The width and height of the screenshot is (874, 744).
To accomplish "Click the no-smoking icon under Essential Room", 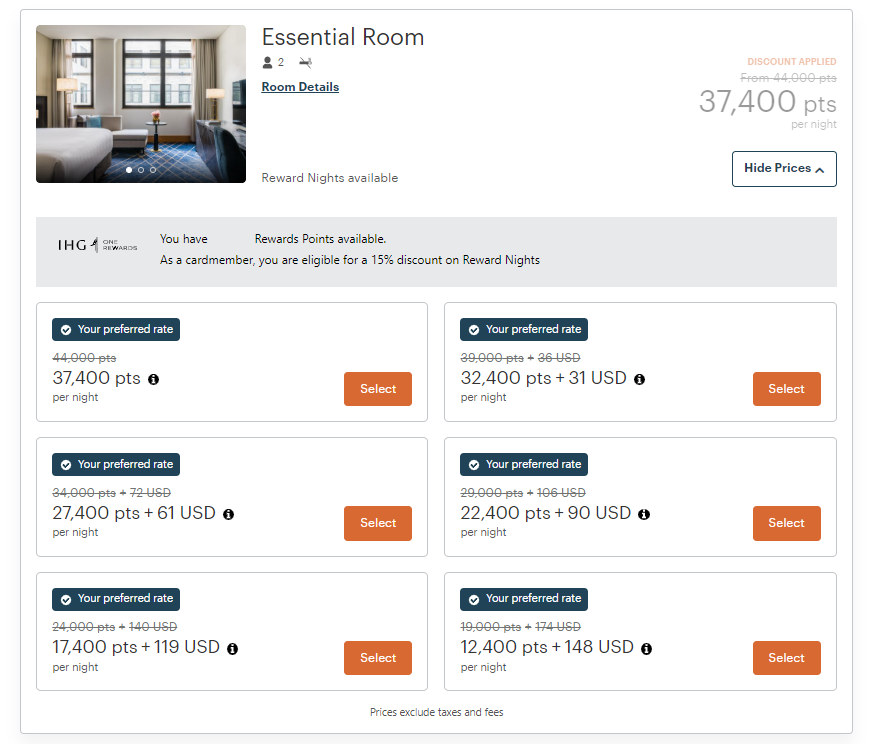I will [305, 62].
